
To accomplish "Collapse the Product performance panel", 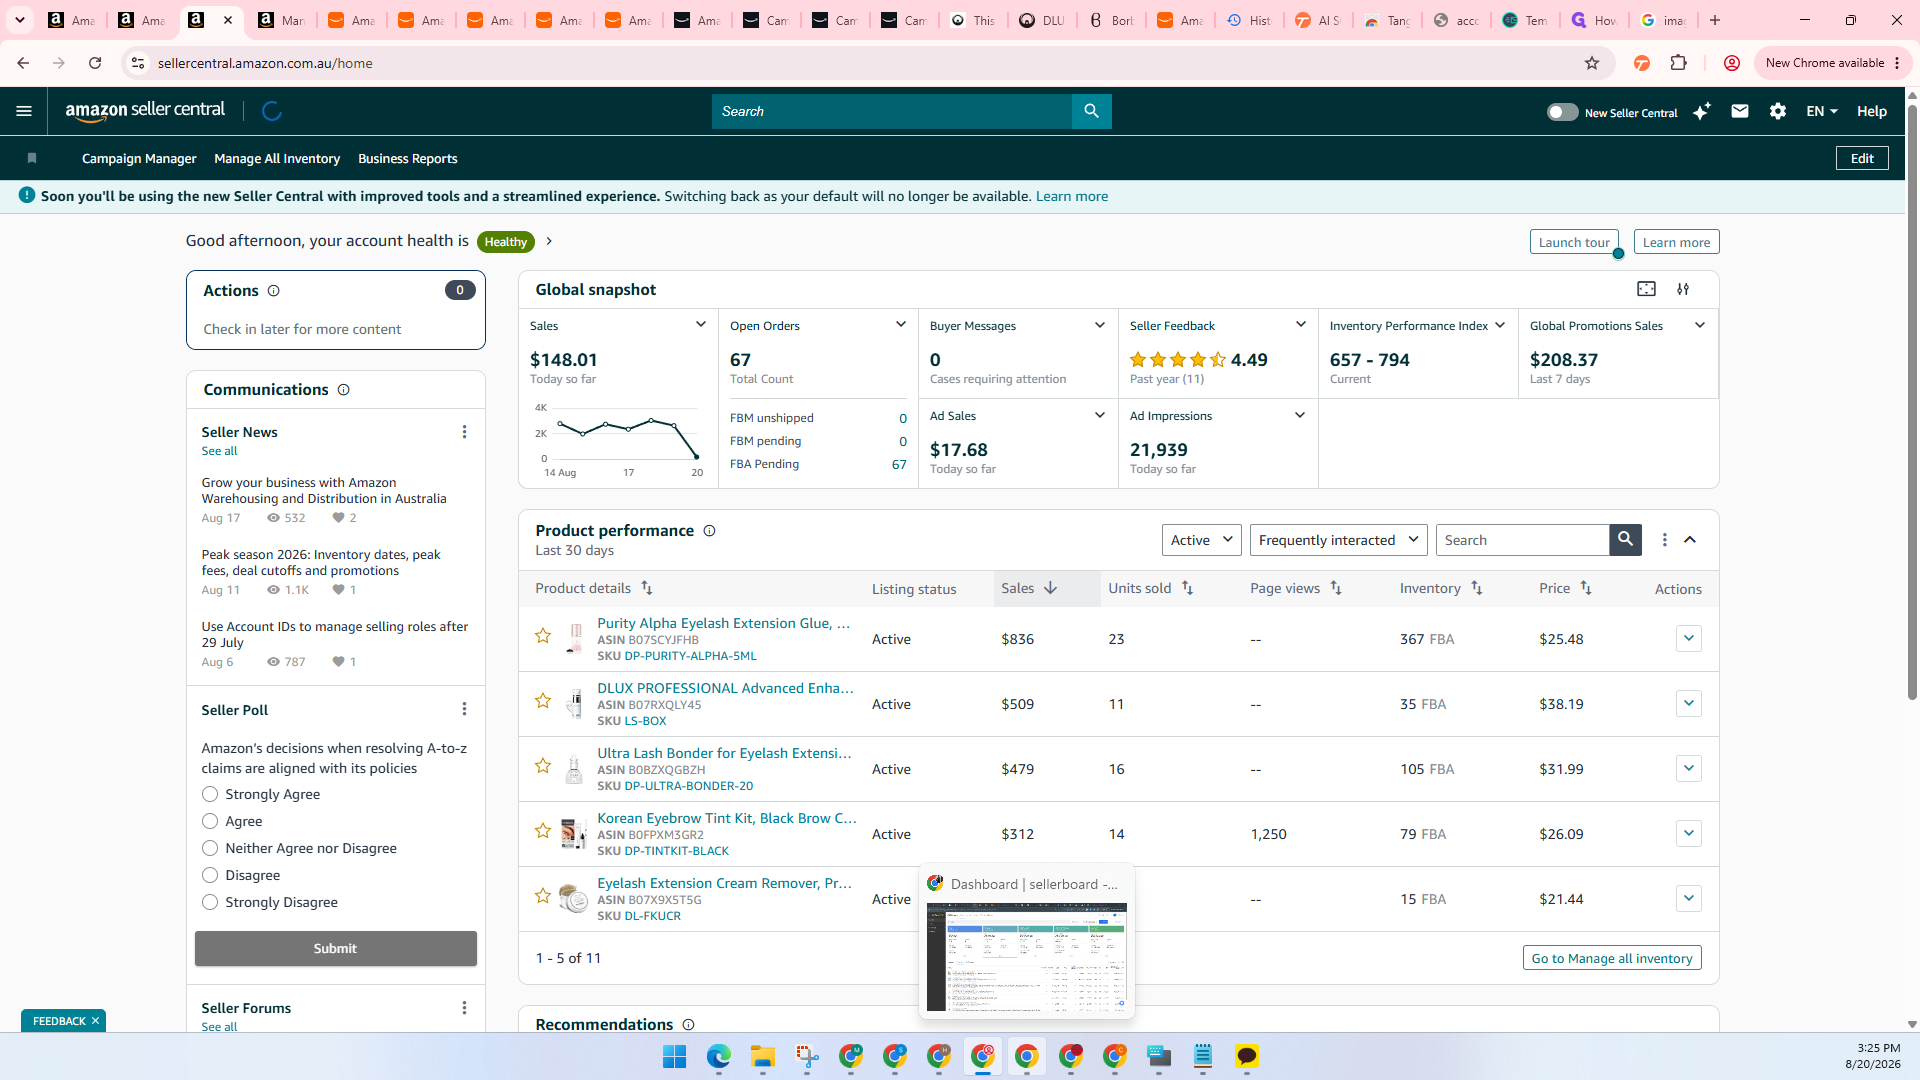I will click(x=1690, y=540).
